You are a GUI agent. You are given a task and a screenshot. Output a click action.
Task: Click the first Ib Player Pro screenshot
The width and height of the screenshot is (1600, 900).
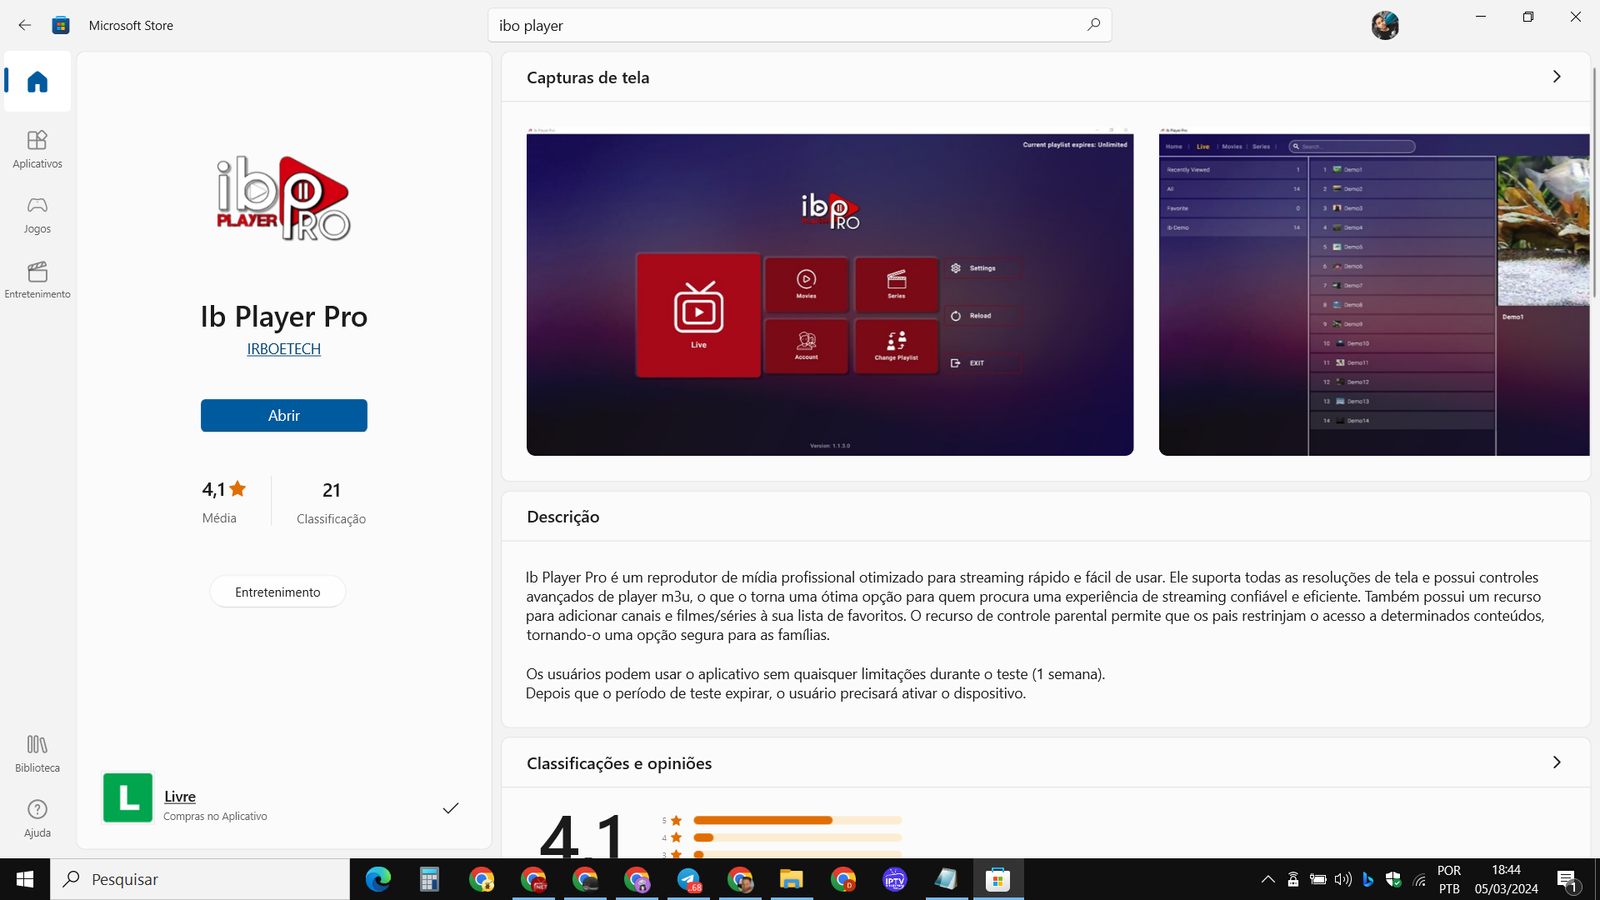828,291
